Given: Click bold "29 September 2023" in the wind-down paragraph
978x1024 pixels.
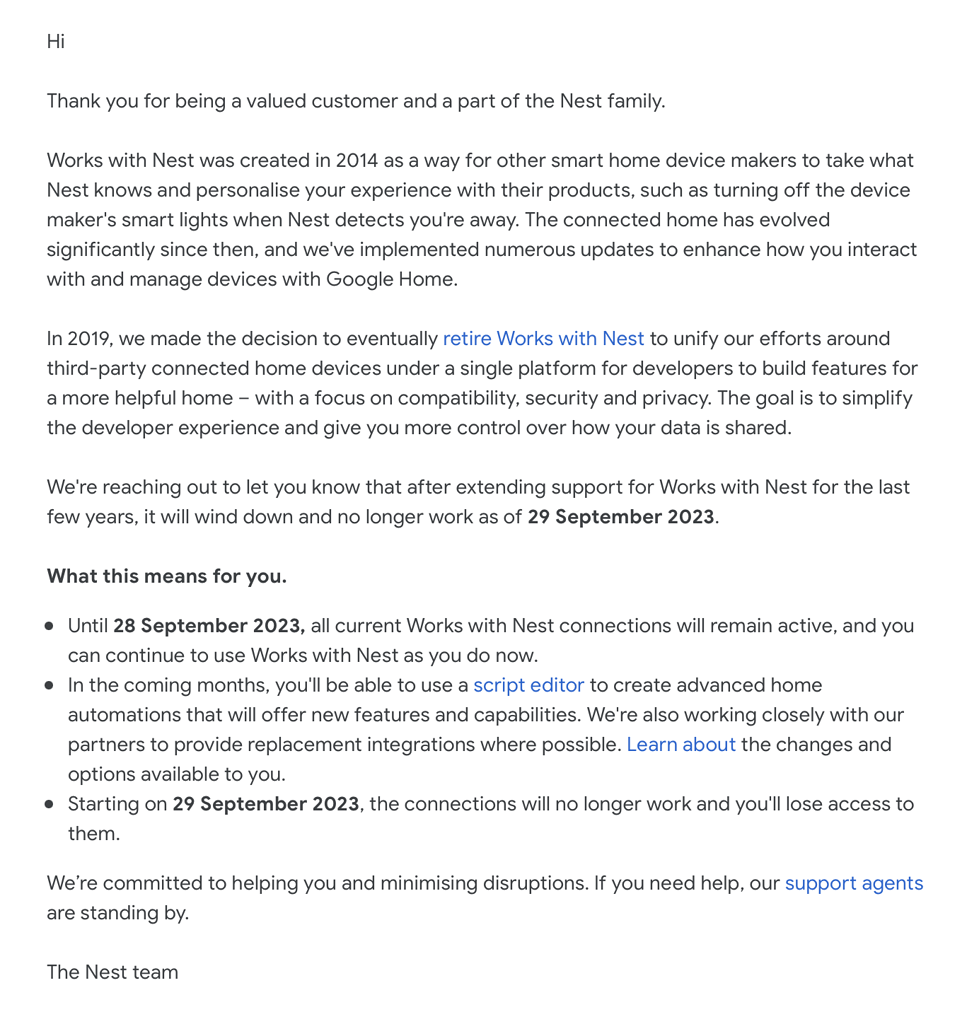Looking at the screenshot, I should pos(621,517).
